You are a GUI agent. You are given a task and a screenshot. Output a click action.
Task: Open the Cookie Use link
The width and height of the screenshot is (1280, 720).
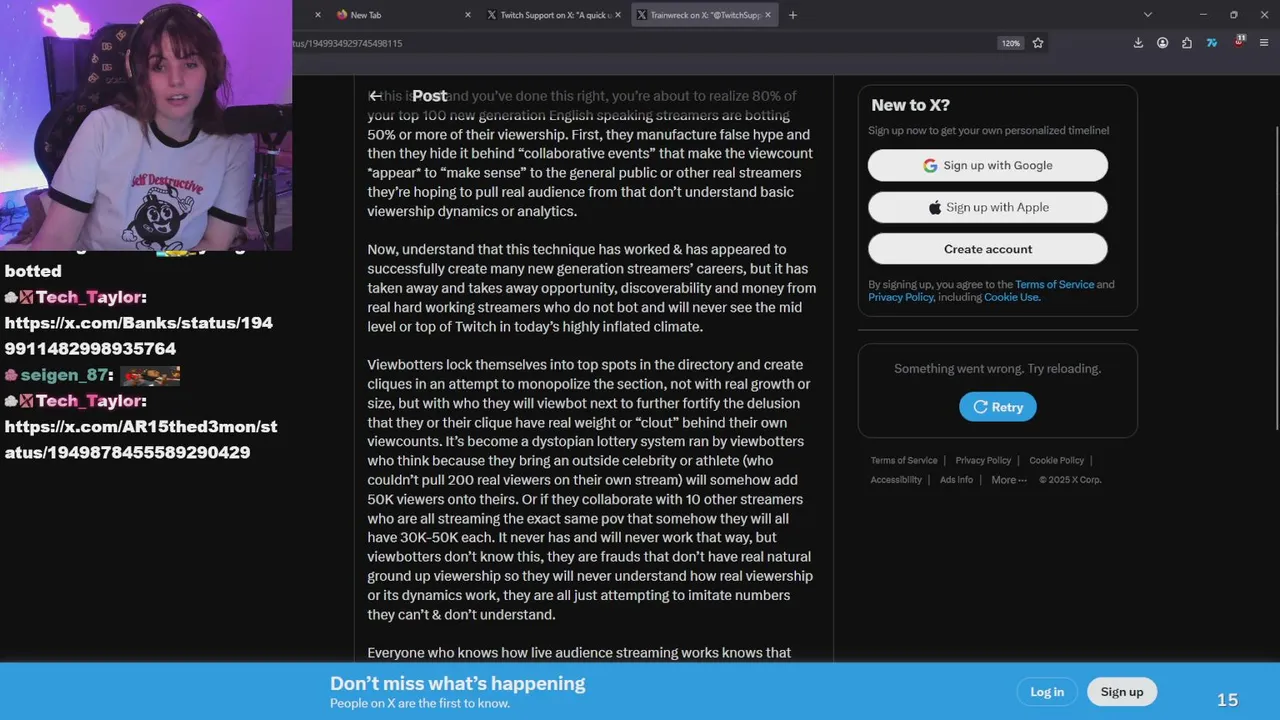coord(1011,297)
